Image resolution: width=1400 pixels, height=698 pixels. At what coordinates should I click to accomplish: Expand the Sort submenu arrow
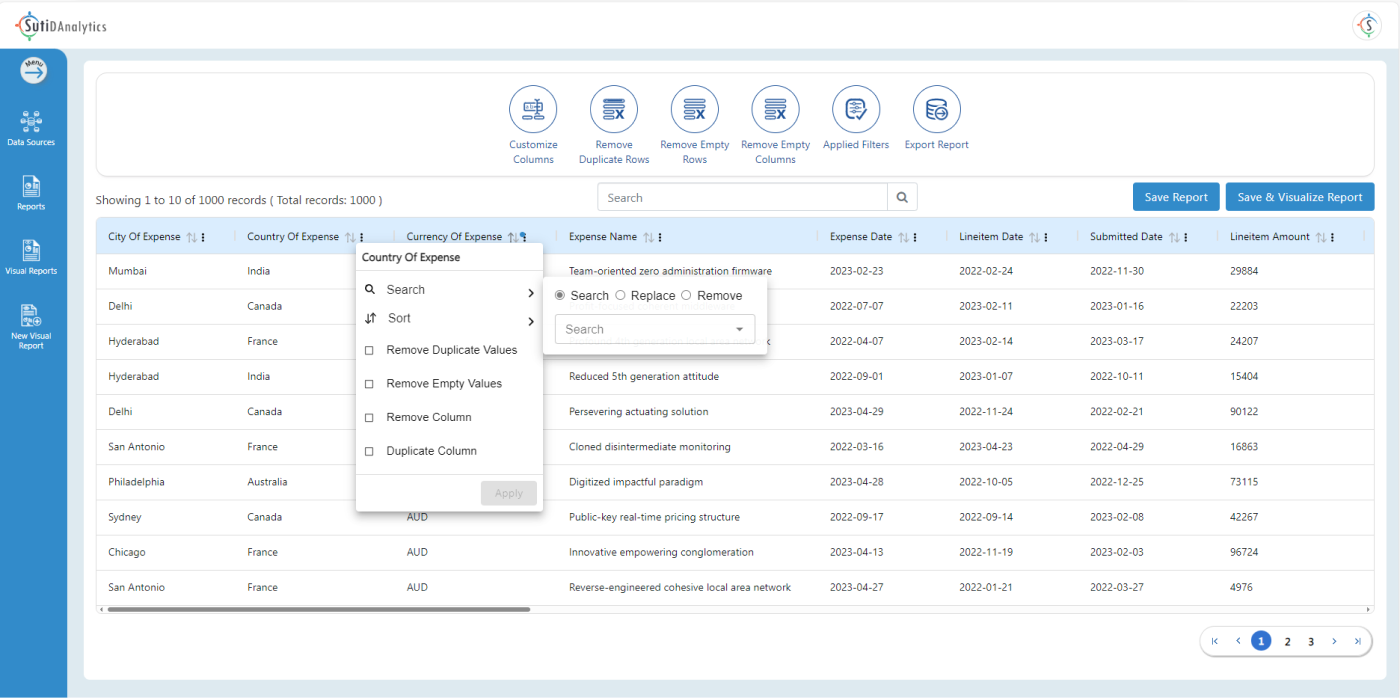tap(530, 321)
